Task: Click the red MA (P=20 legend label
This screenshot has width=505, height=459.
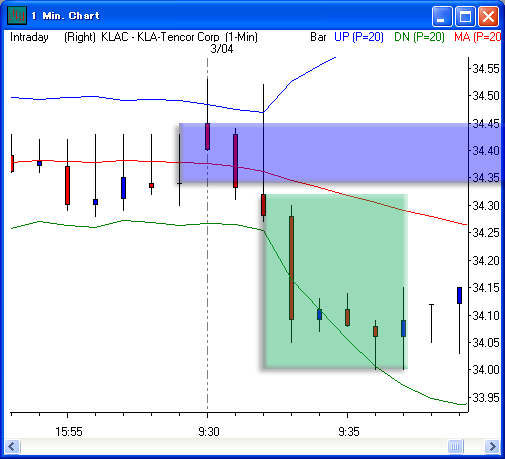Action: [477, 37]
